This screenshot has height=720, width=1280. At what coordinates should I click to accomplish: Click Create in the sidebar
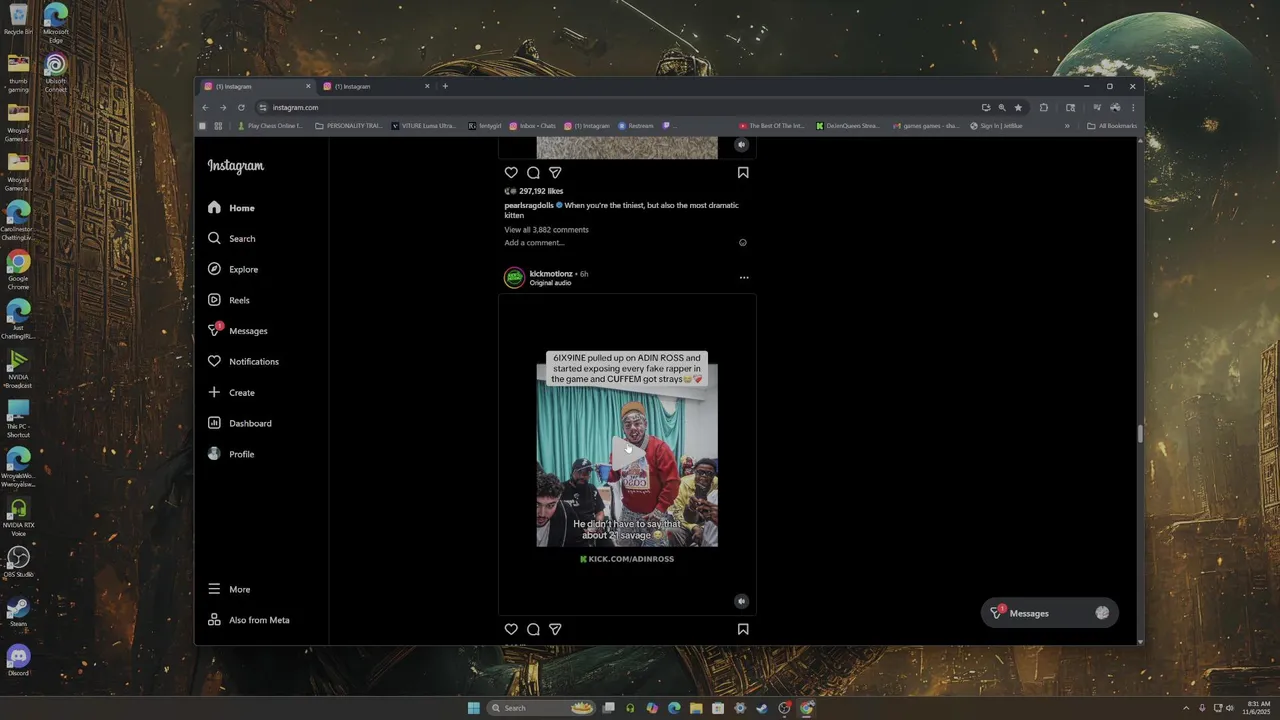(x=231, y=393)
